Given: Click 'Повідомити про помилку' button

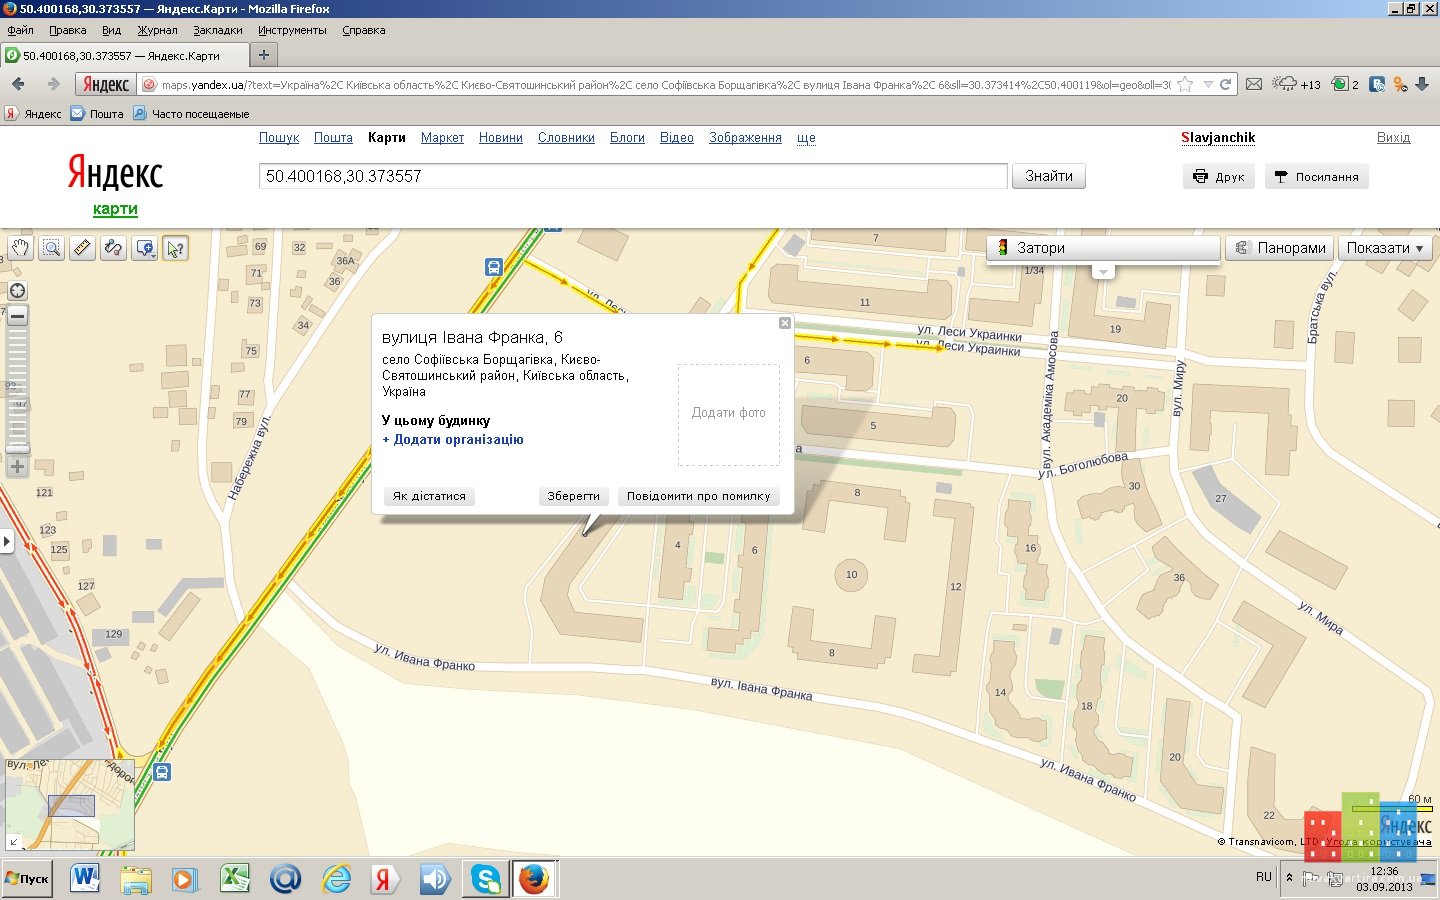Looking at the screenshot, I should [699, 496].
